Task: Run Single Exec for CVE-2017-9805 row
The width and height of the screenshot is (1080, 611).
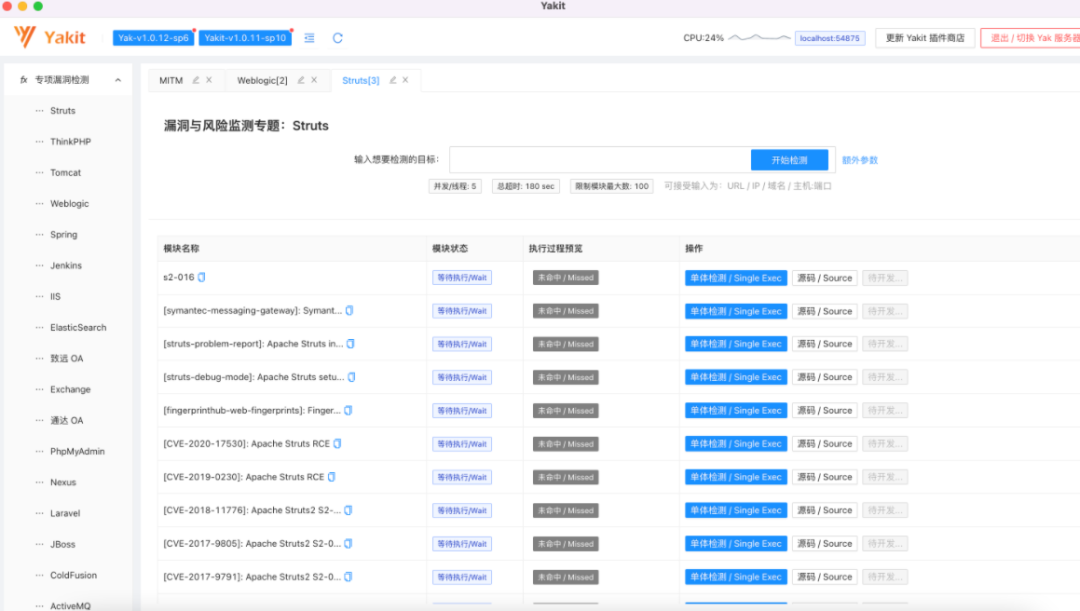Action: [736, 543]
